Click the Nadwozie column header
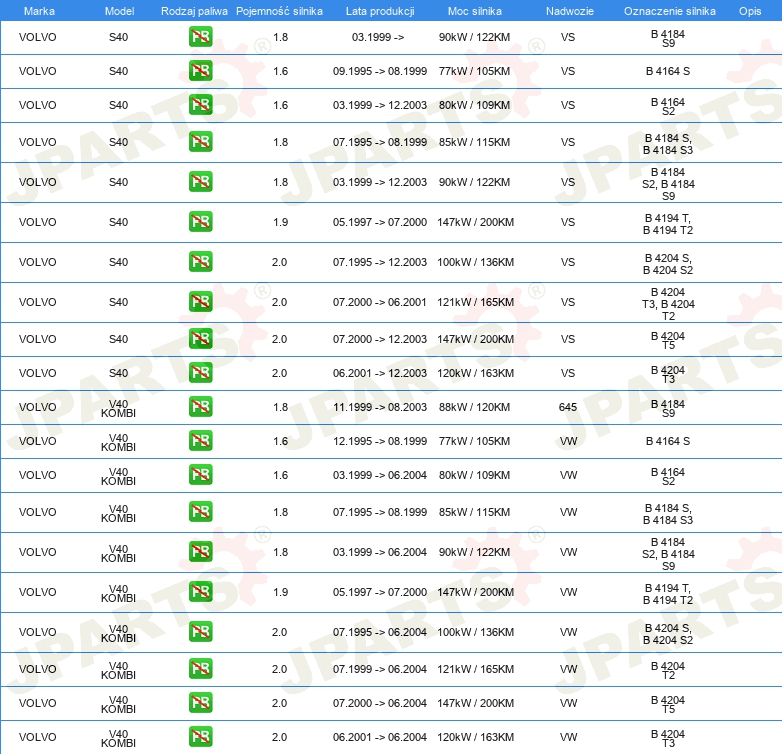 (570, 11)
